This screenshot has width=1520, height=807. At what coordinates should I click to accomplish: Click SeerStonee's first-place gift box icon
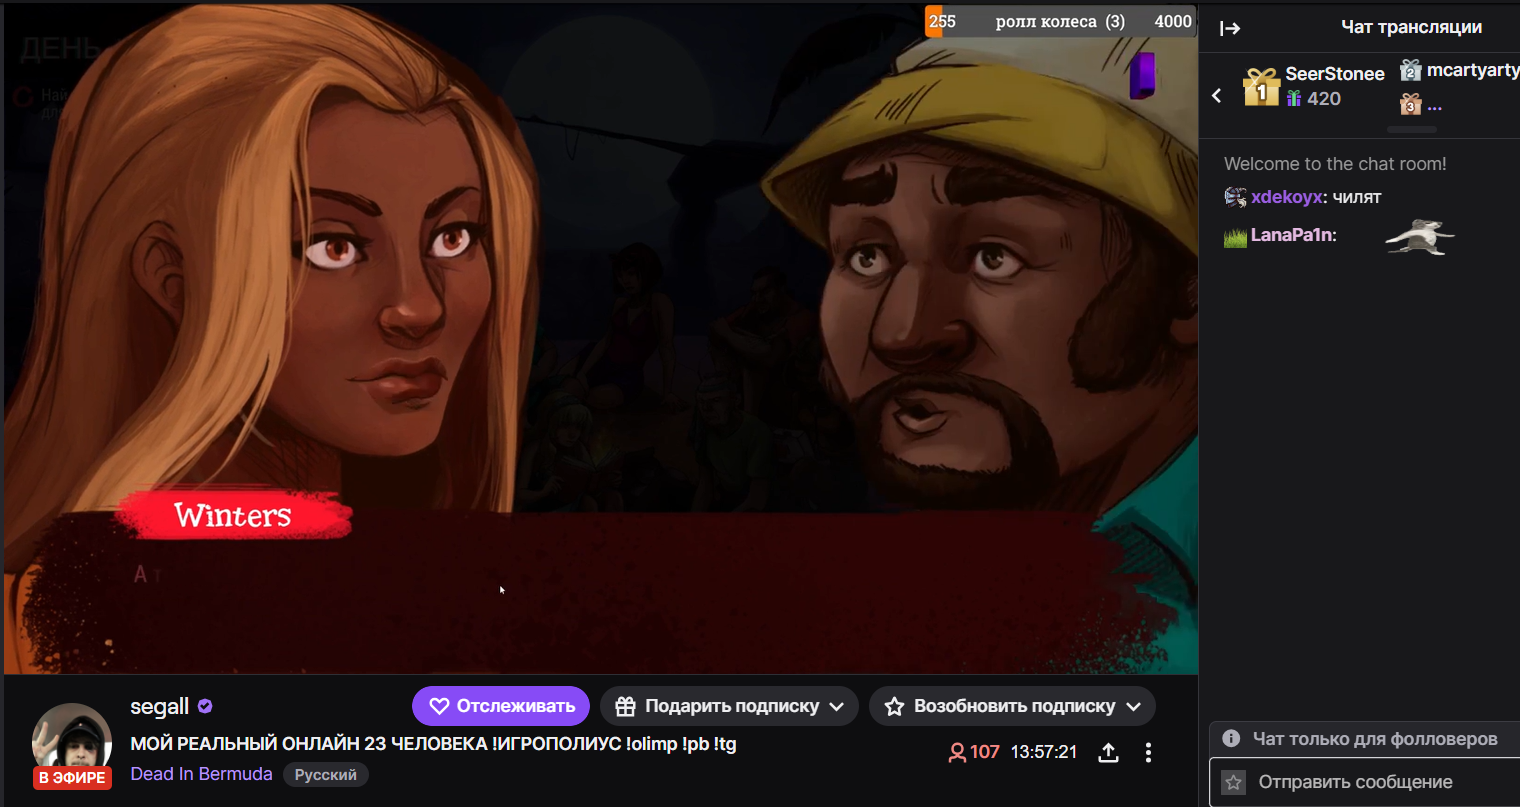point(1261,87)
